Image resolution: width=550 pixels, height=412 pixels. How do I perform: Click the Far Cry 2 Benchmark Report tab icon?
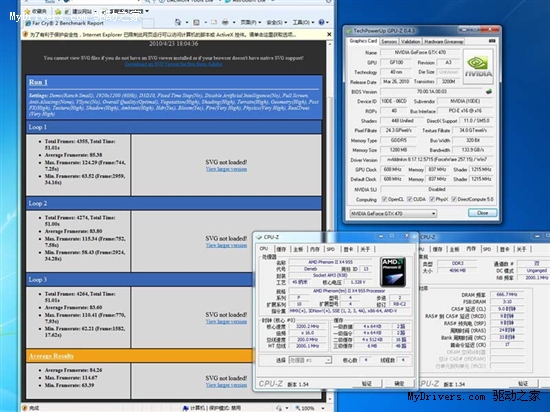(x=28, y=23)
